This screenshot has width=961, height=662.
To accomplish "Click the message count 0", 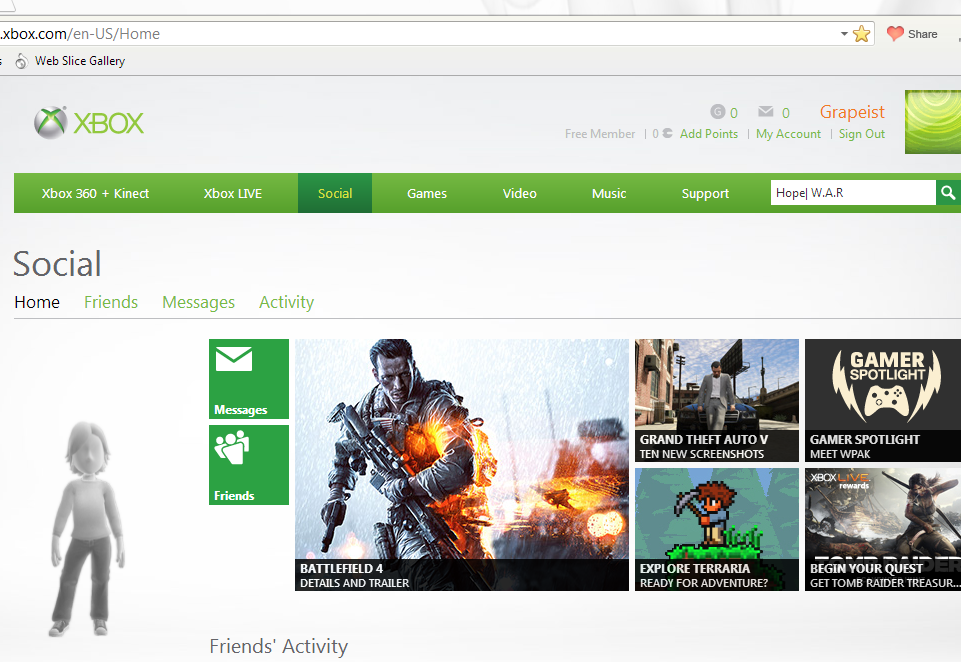I will point(786,113).
